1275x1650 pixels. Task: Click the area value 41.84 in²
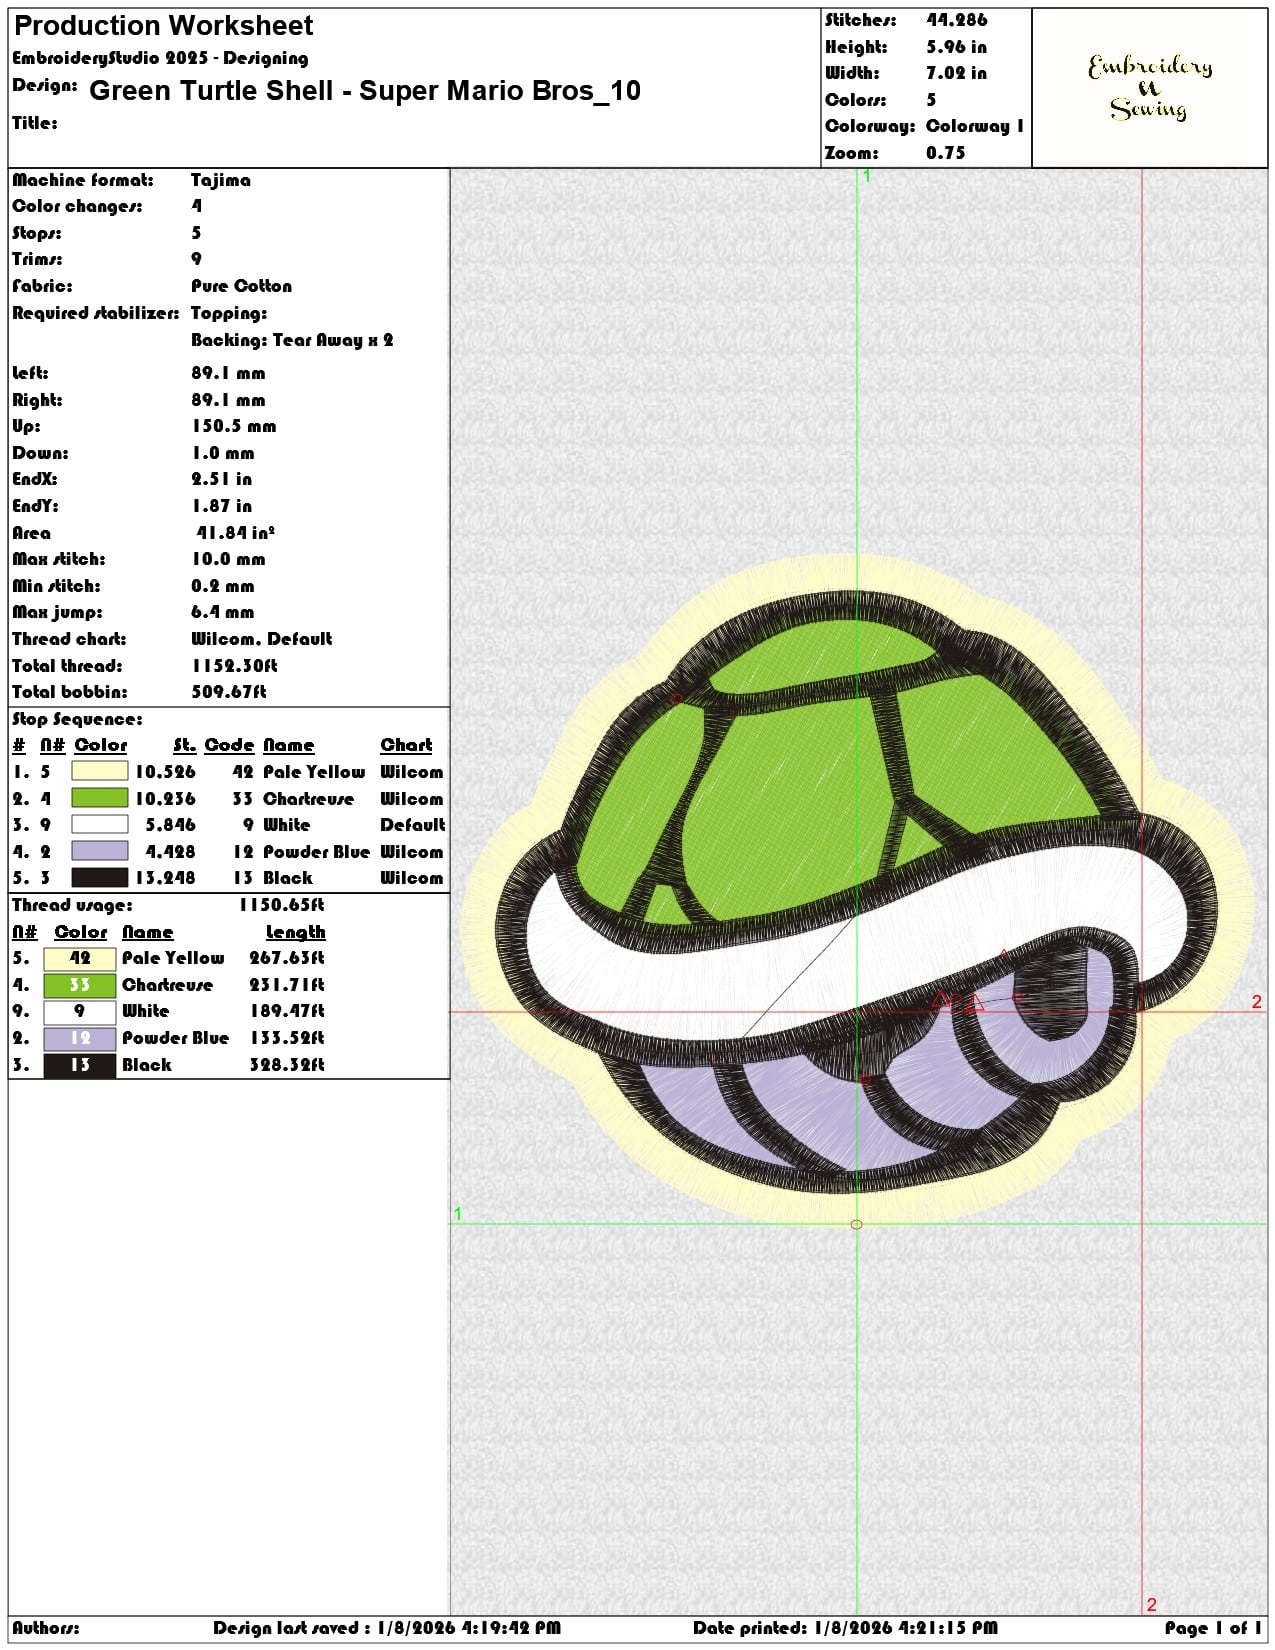pyautogui.click(x=235, y=533)
